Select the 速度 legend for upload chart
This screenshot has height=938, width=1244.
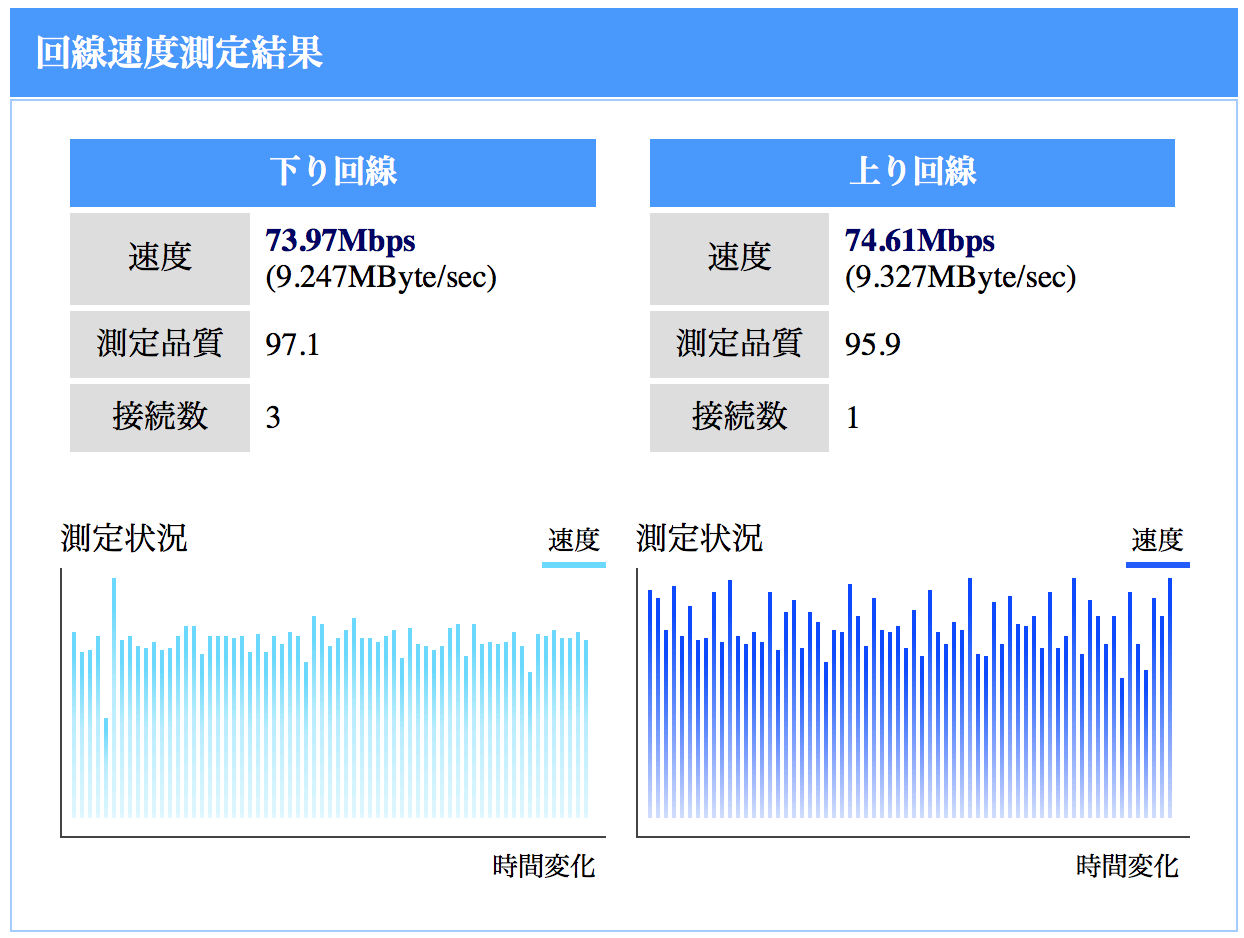tap(1158, 539)
